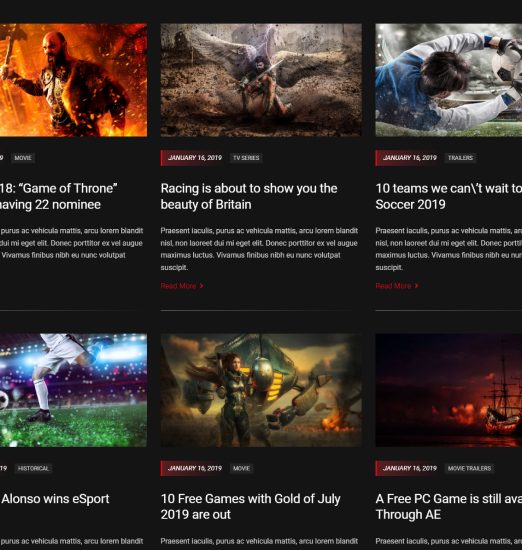Select the TRAILERS category tag

(x=460, y=158)
